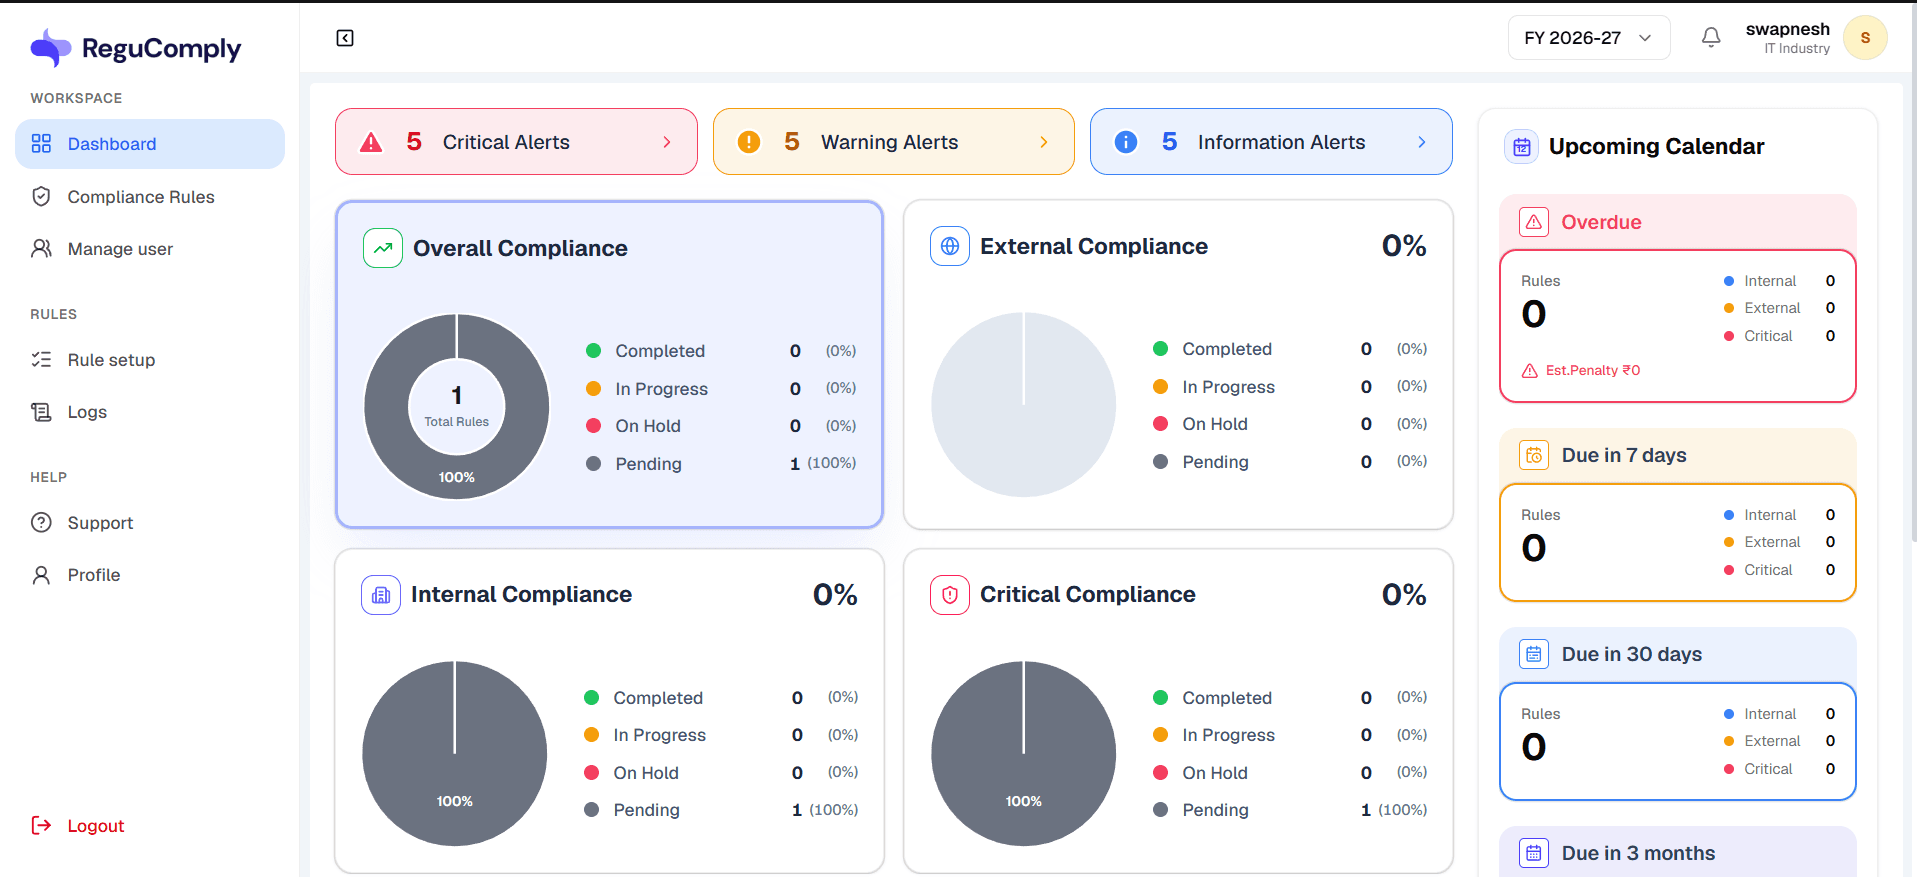The height and width of the screenshot is (877, 1917).
Task: Click the Profile person icon
Action: click(x=41, y=574)
